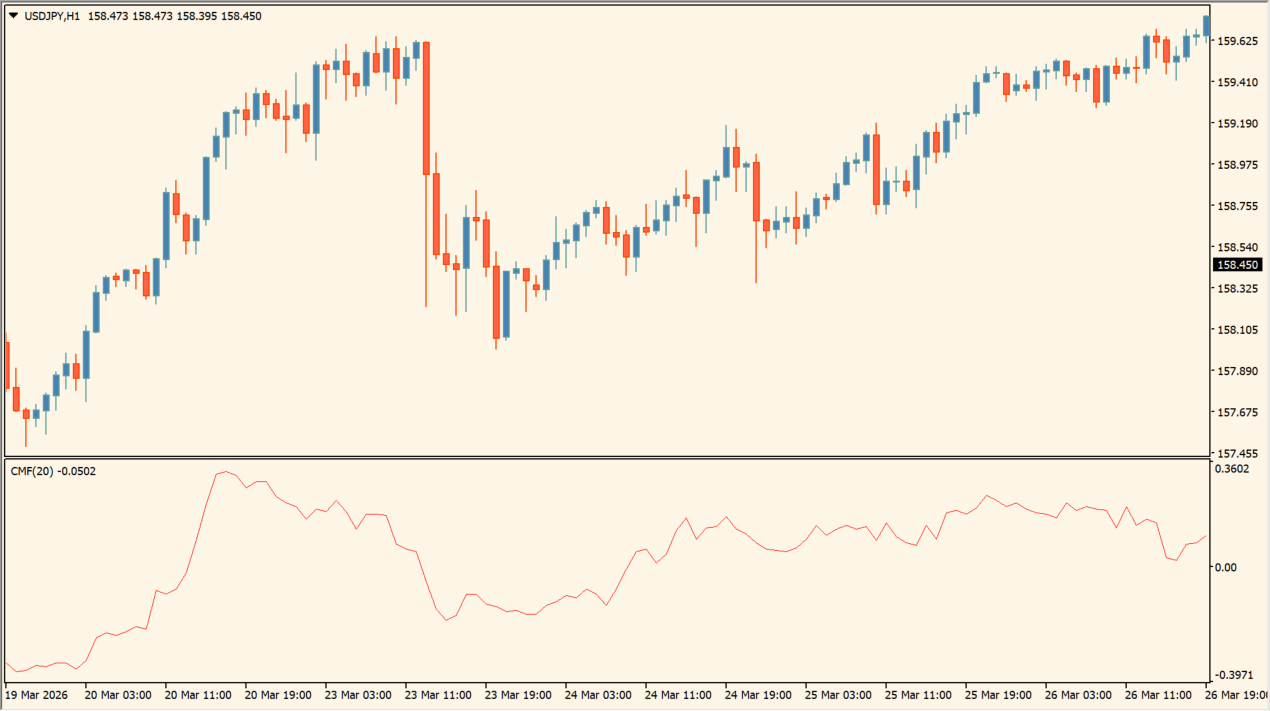Viewport: 1270px width, 711px height.
Task: Click the last blue candle at far right
Action: 1207,25
